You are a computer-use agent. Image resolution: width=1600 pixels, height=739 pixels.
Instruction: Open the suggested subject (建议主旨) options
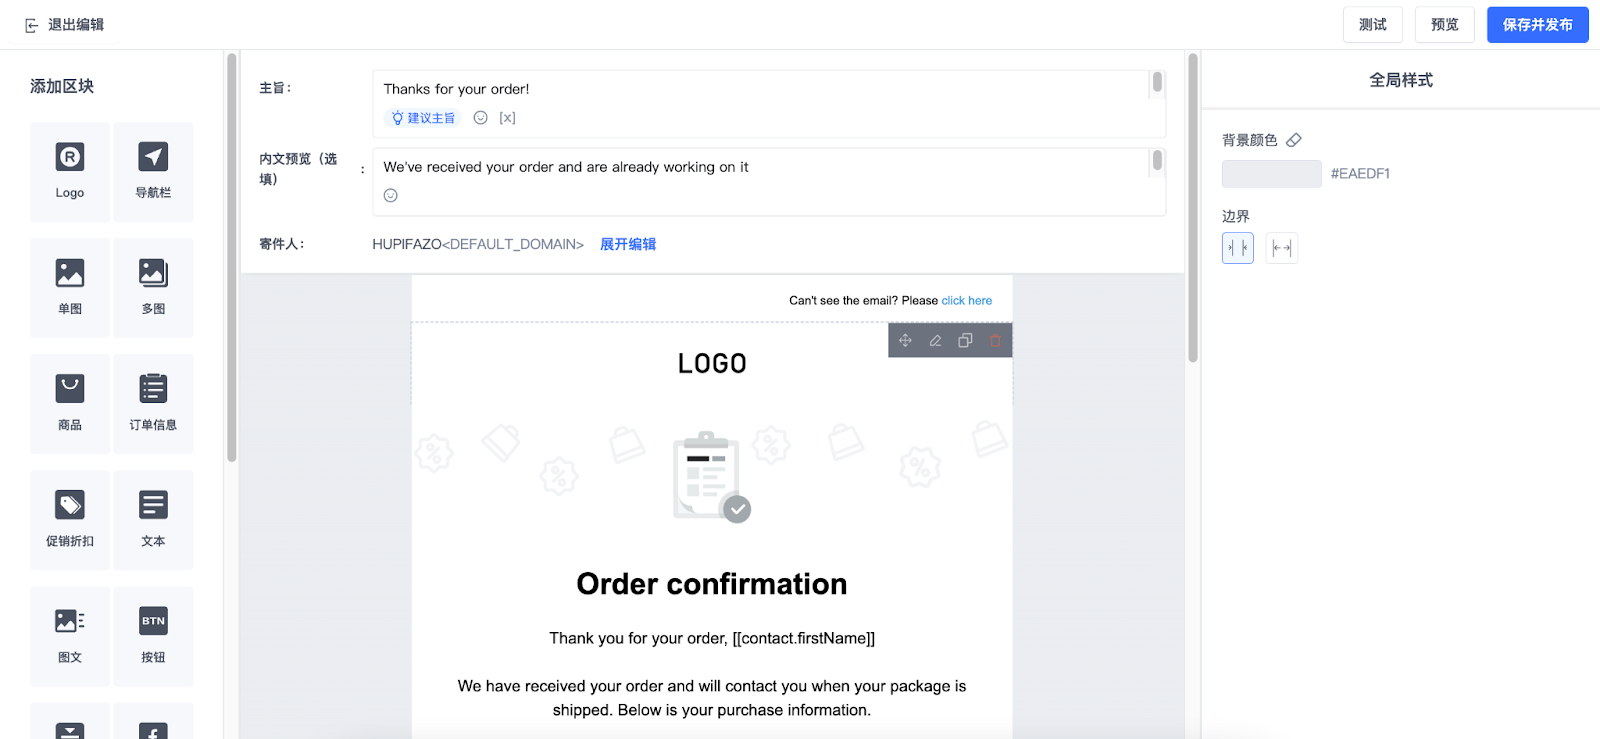pyautogui.click(x=423, y=118)
